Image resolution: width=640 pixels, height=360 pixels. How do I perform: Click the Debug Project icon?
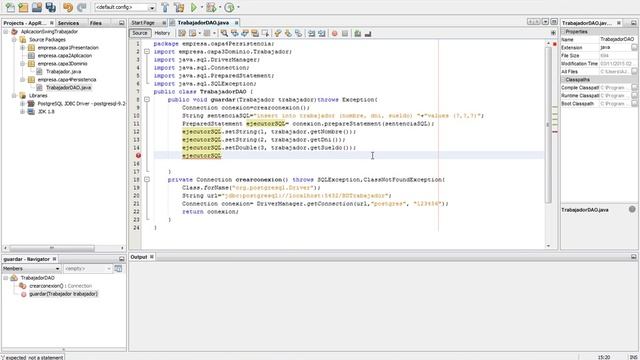click(x=211, y=7)
